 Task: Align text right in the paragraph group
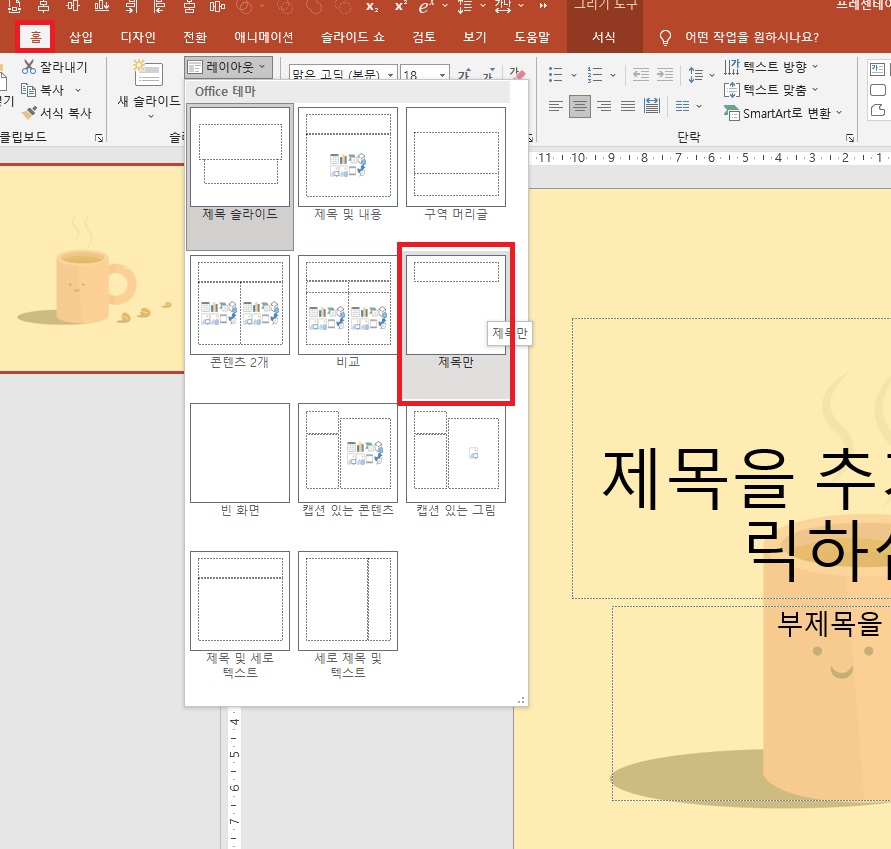(604, 106)
